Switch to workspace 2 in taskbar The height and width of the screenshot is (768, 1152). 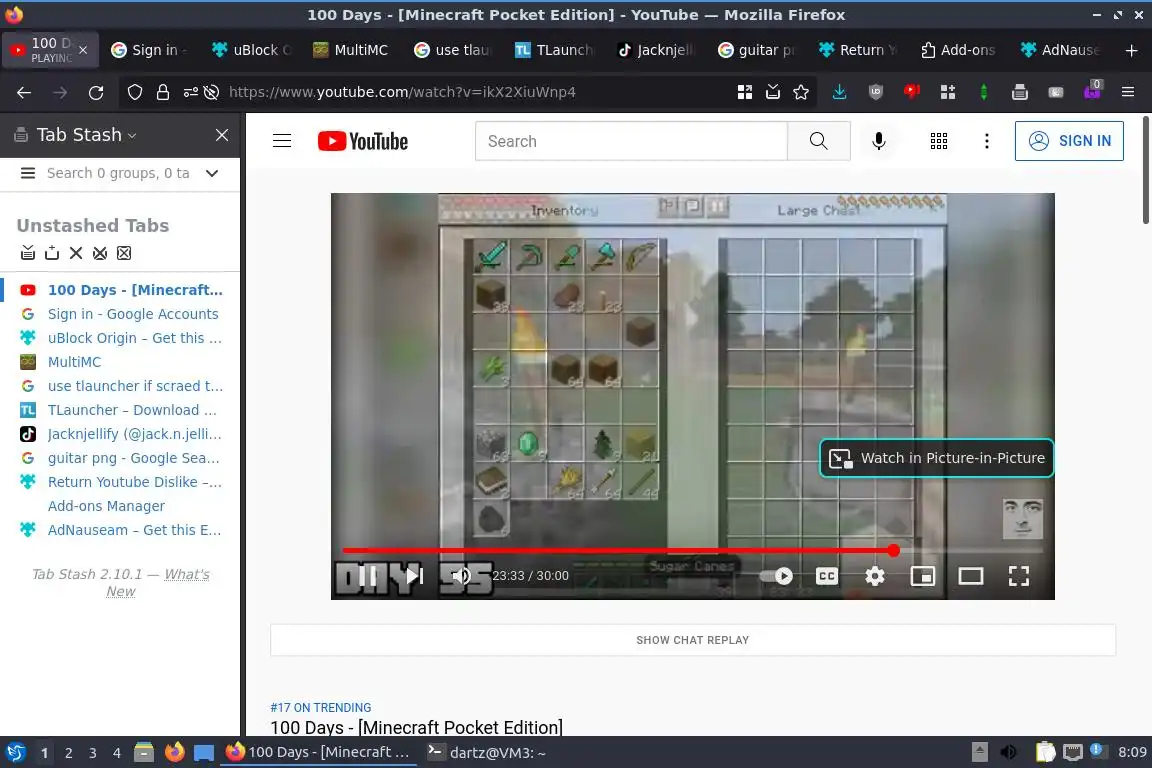click(x=68, y=753)
